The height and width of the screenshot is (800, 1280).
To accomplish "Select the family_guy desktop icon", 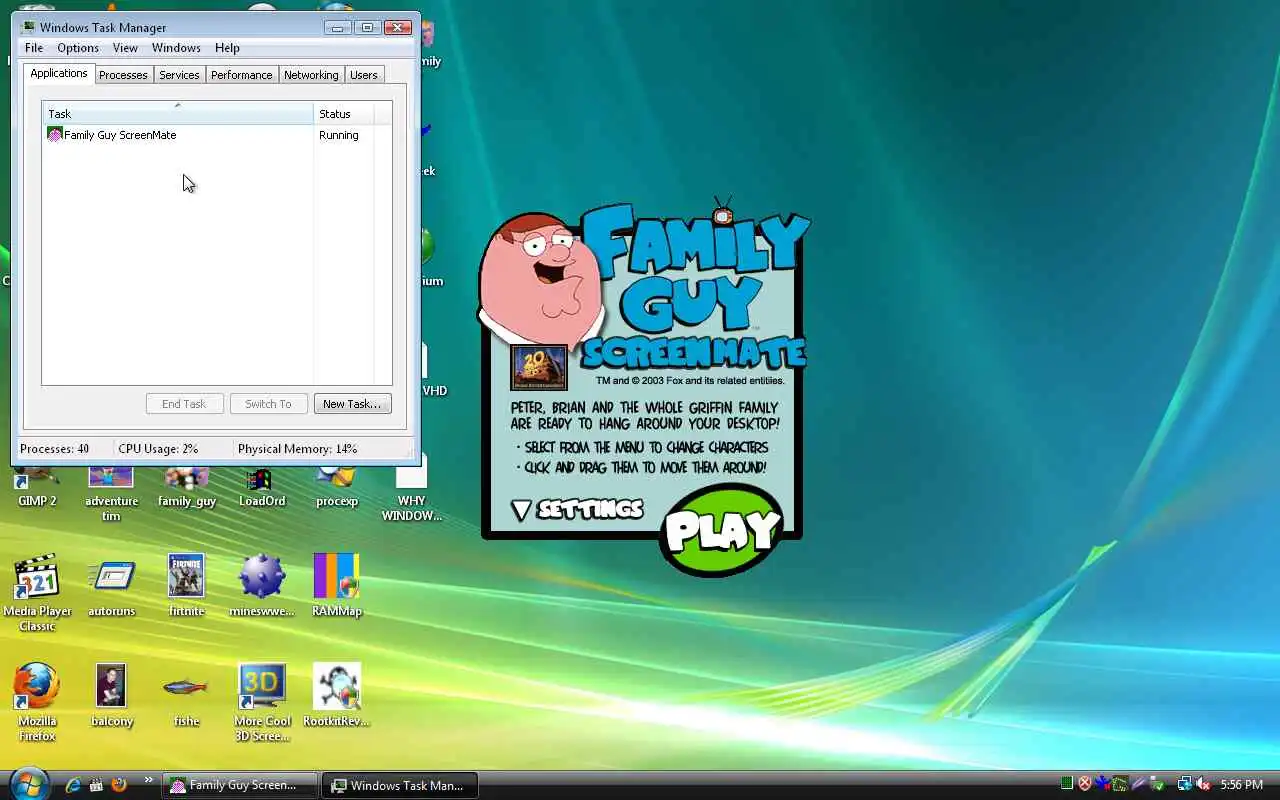I will pos(187,487).
